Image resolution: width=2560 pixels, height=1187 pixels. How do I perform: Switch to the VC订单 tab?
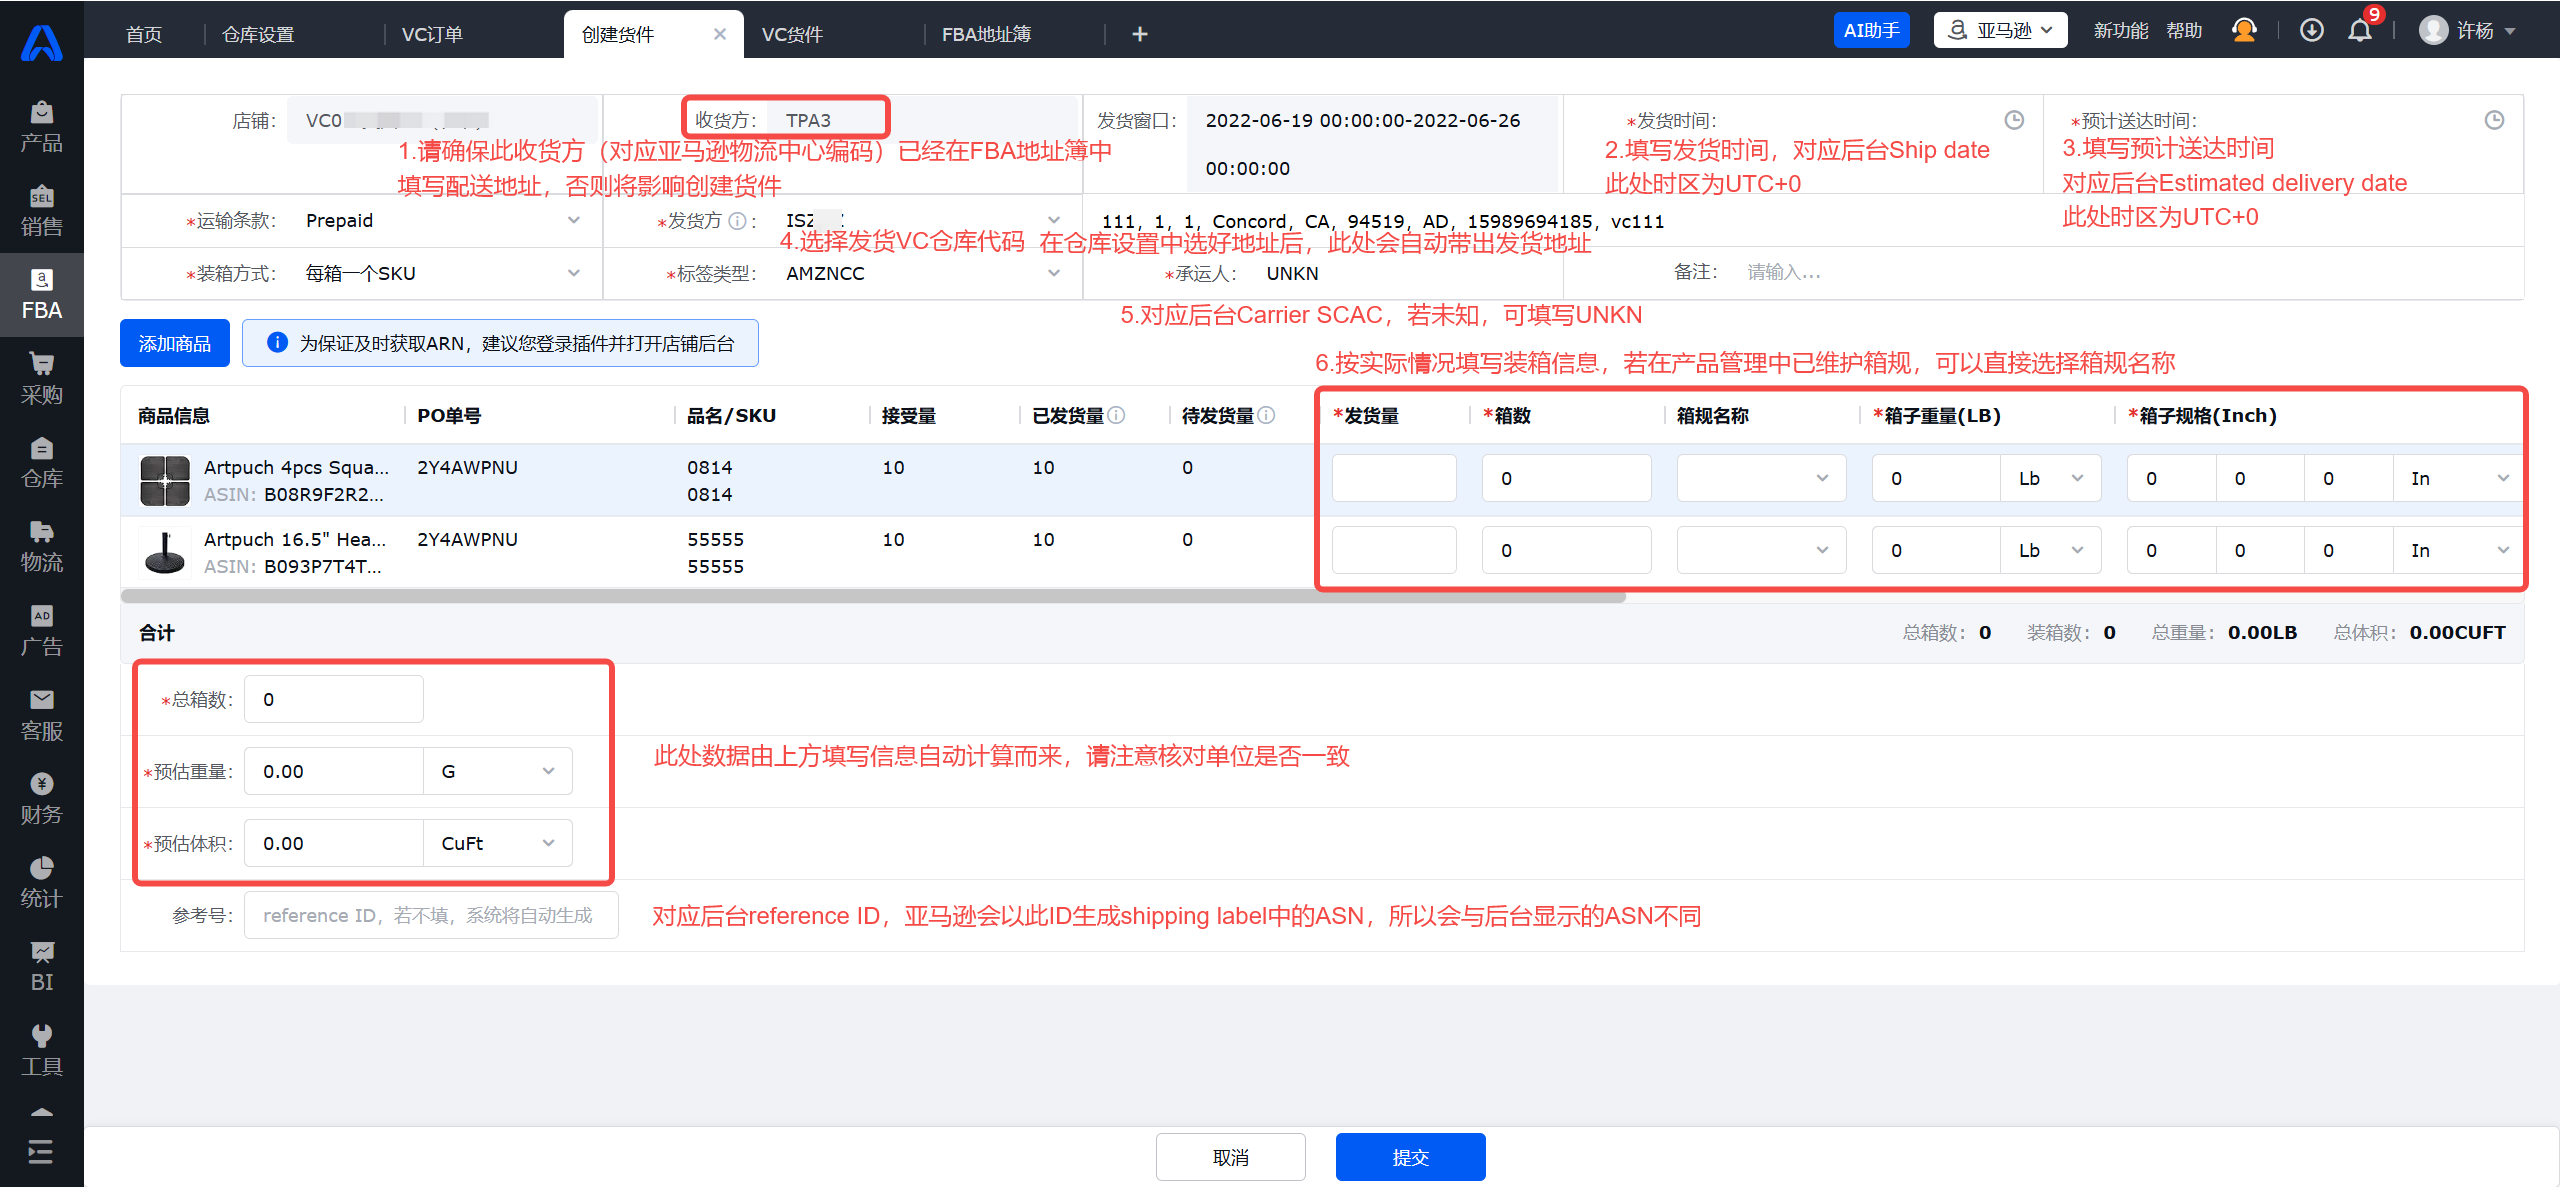[x=432, y=34]
